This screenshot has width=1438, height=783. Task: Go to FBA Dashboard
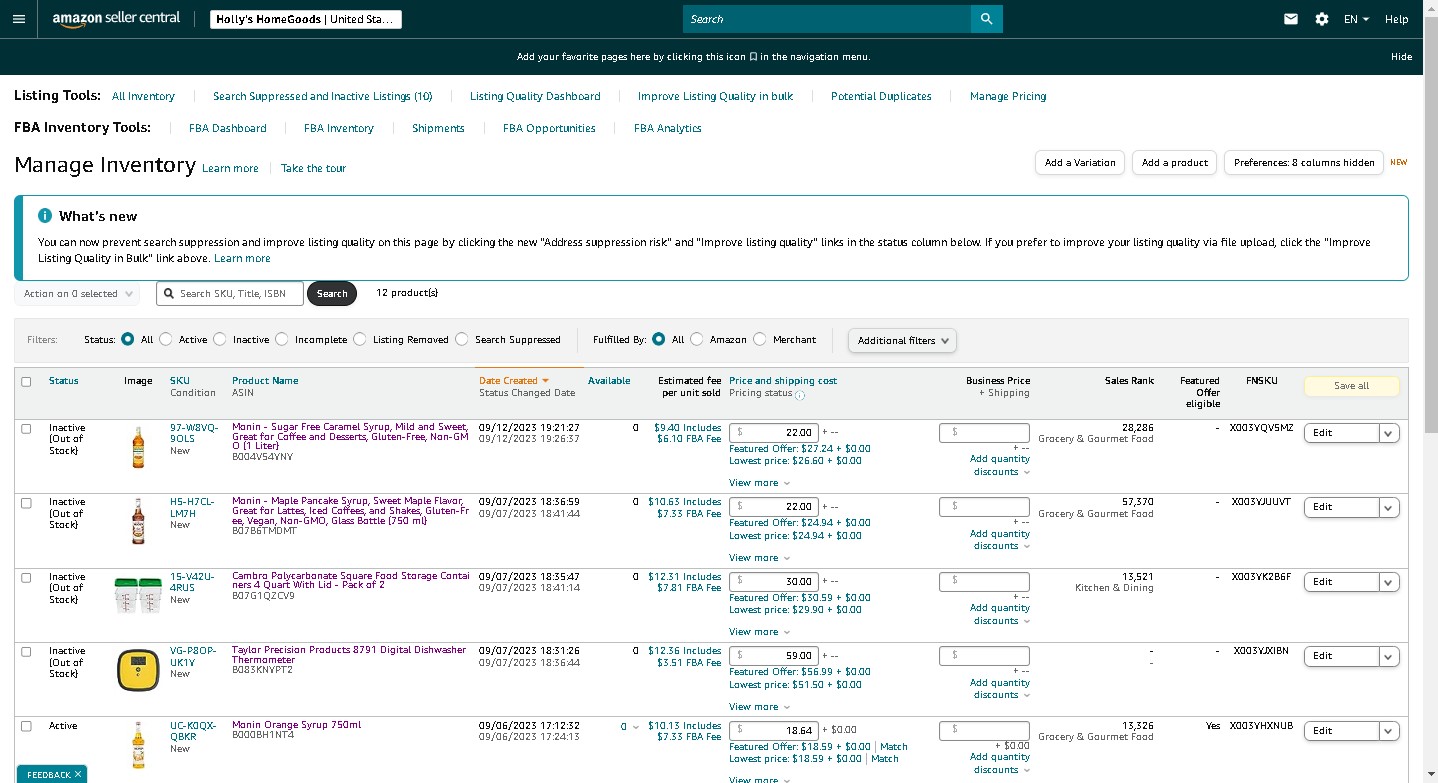[228, 129]
